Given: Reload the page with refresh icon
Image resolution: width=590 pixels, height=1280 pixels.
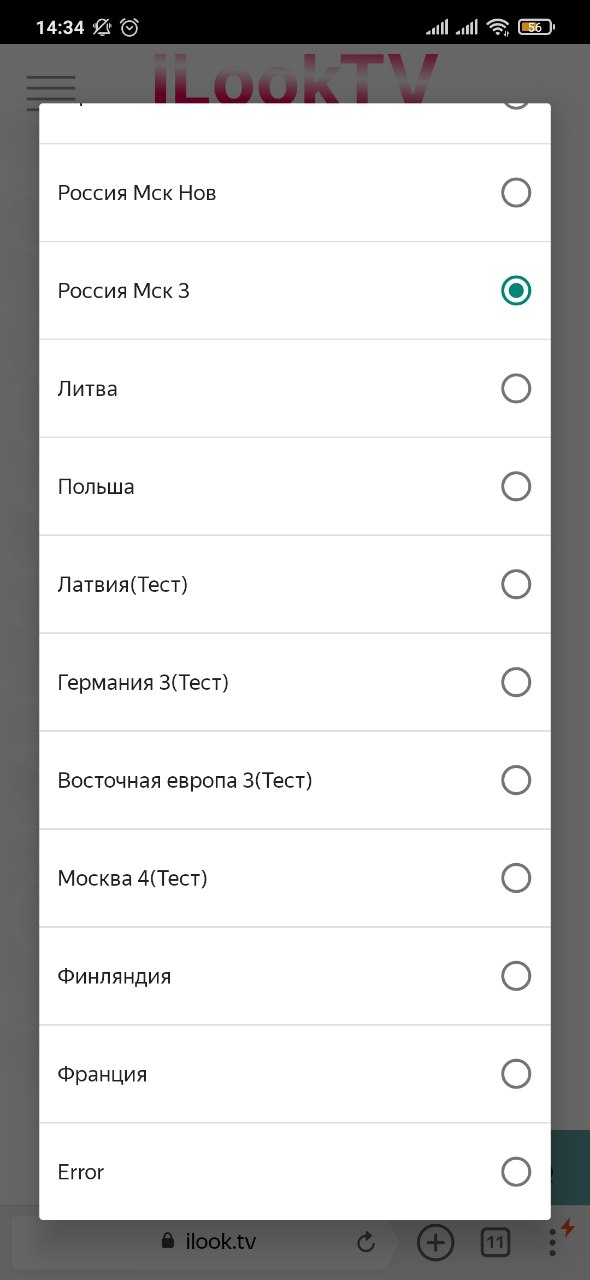Looking at the screenshot, I should point(366,1243).
